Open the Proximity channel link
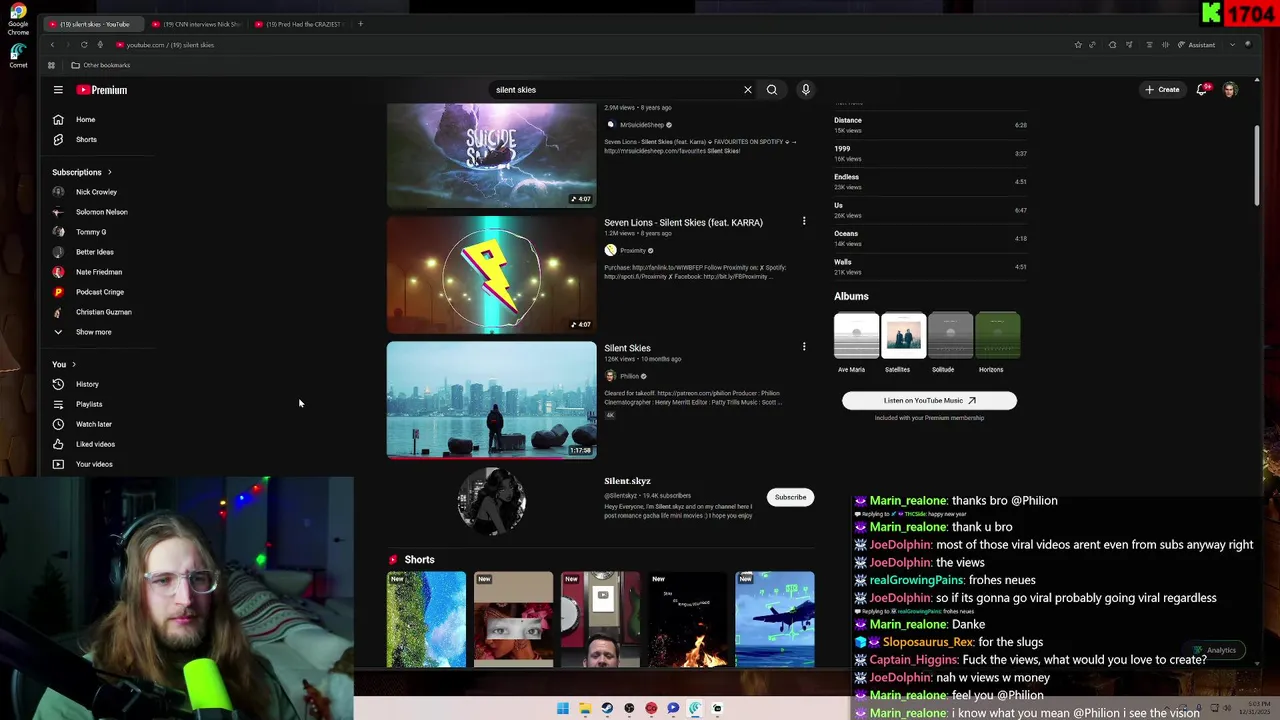 [x=633, y=251]
